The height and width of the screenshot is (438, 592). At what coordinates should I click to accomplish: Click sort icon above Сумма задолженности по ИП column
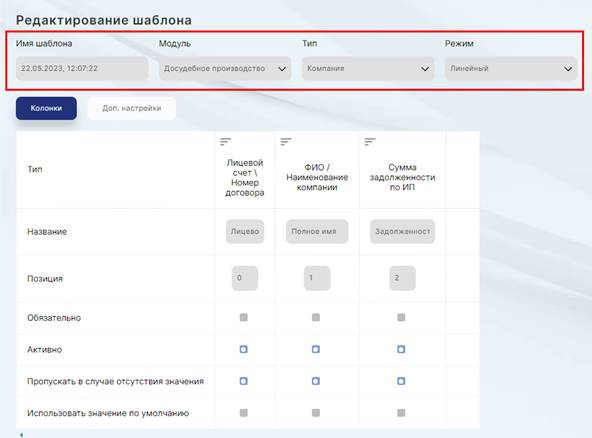370,142
